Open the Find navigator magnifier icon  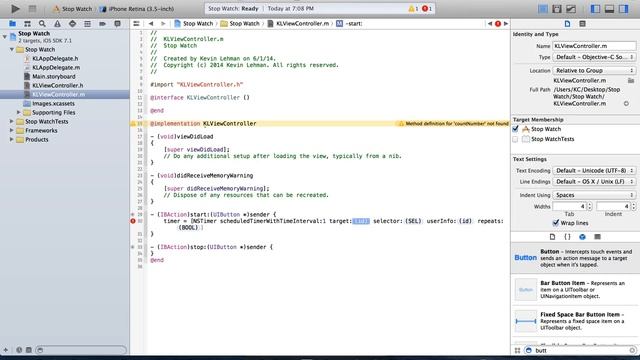[42, 24]
